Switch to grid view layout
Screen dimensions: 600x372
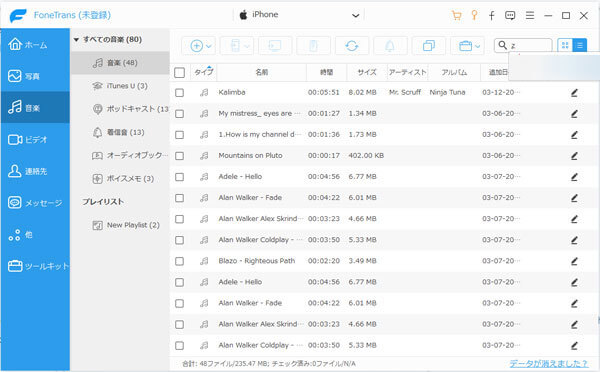564,46
